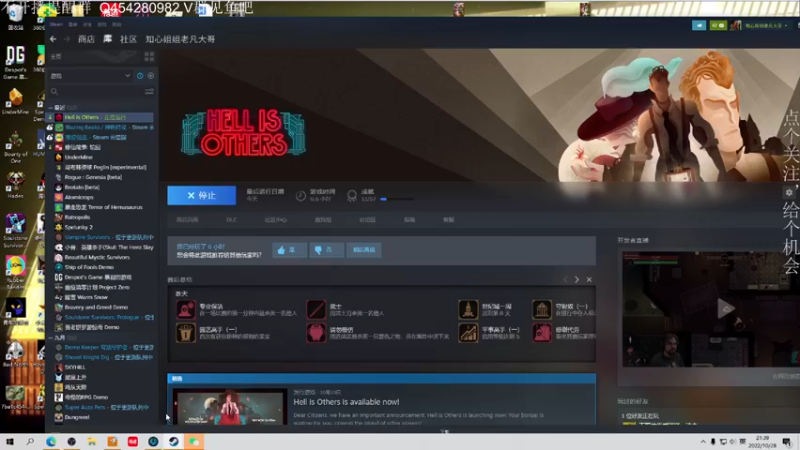Collapse the September games group in library
Screen dimensions: 800x450
tap(51, 338)
